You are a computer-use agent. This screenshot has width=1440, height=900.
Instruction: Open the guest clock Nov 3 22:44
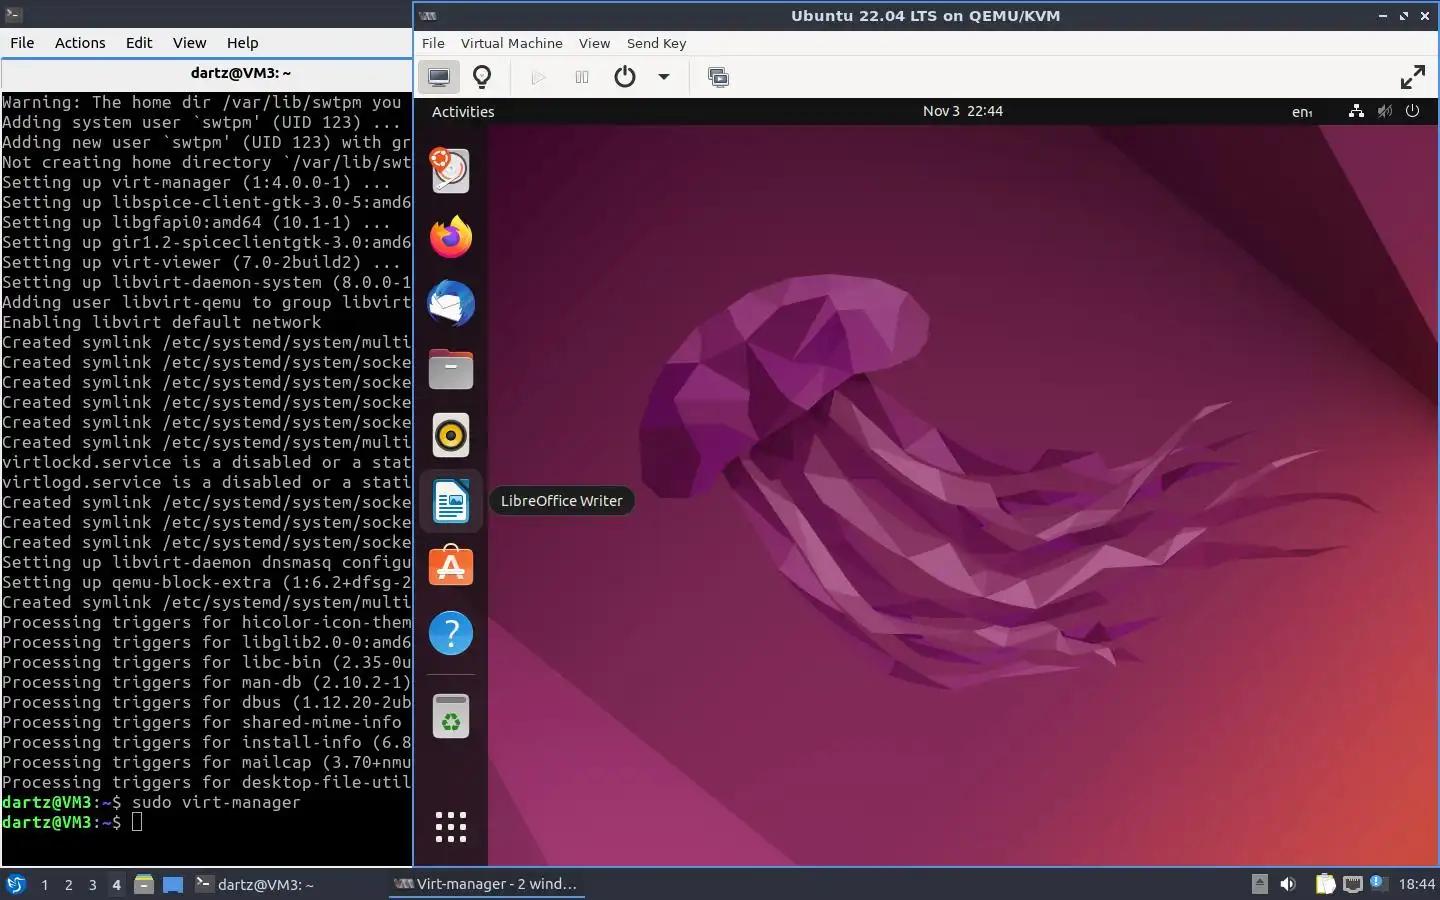[x=962, y=111]
